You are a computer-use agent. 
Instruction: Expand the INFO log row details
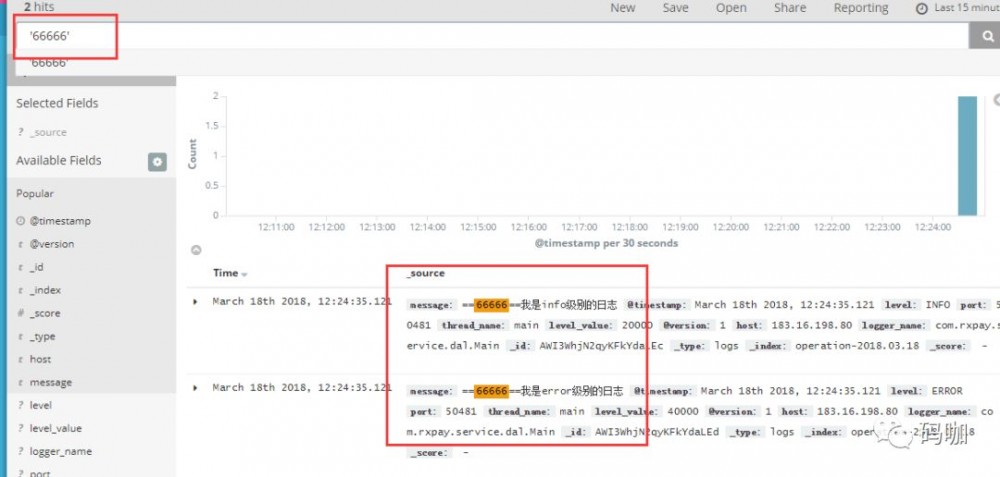click(195, 302)
